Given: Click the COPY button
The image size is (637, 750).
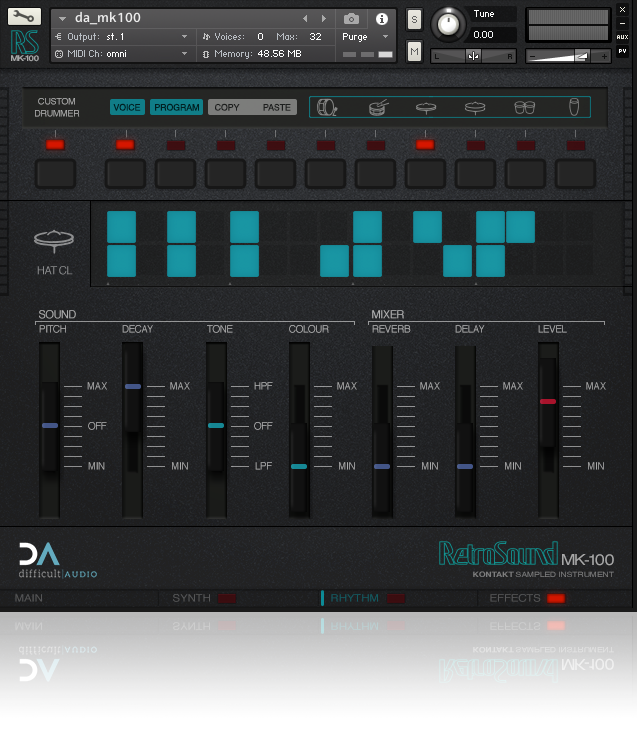Looking at the screenshot, I should tap(227, 107).
